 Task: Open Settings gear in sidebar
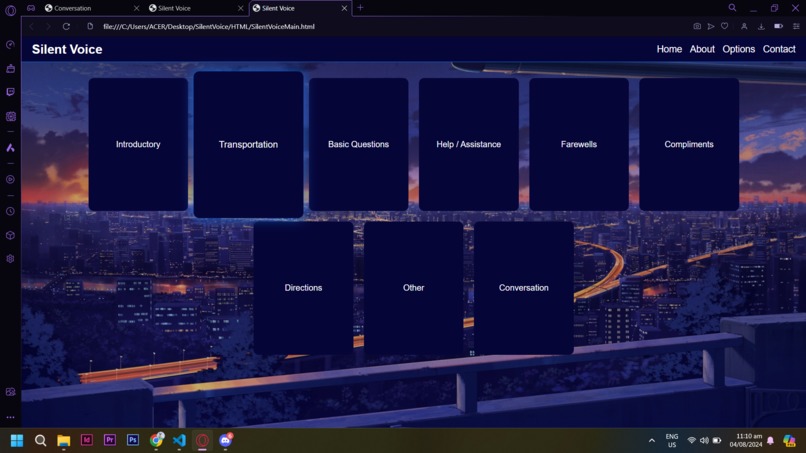point(10,259)
